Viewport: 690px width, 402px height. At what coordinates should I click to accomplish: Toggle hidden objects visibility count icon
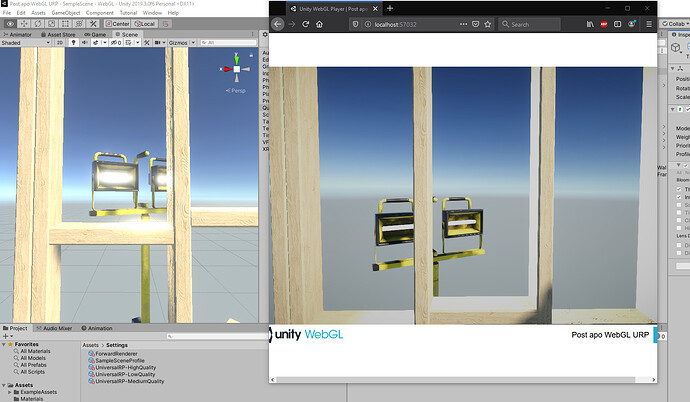tap(116, 43)
